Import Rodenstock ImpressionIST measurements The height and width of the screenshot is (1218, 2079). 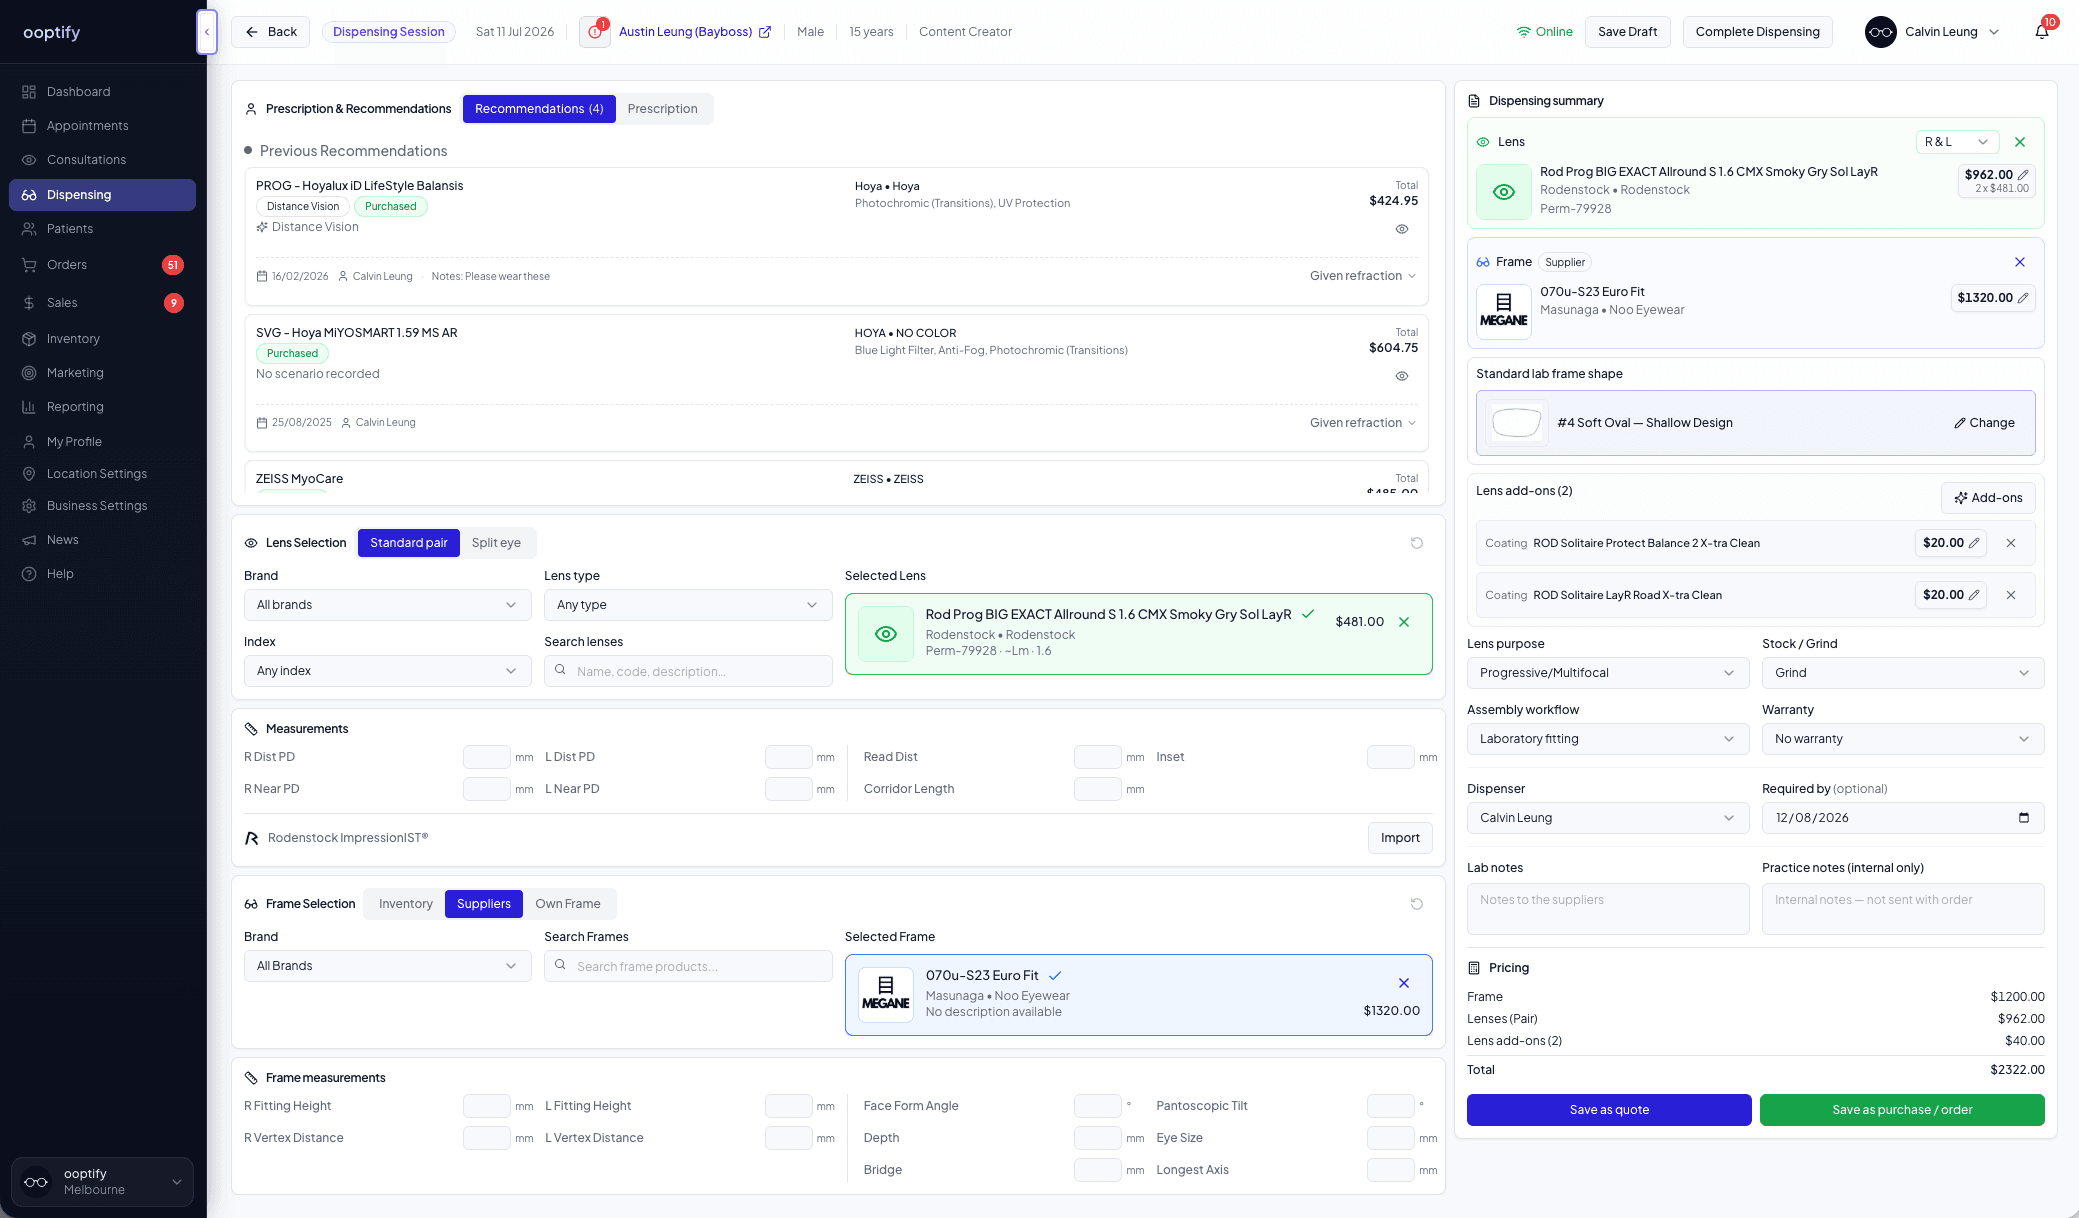coord(1400,838)
